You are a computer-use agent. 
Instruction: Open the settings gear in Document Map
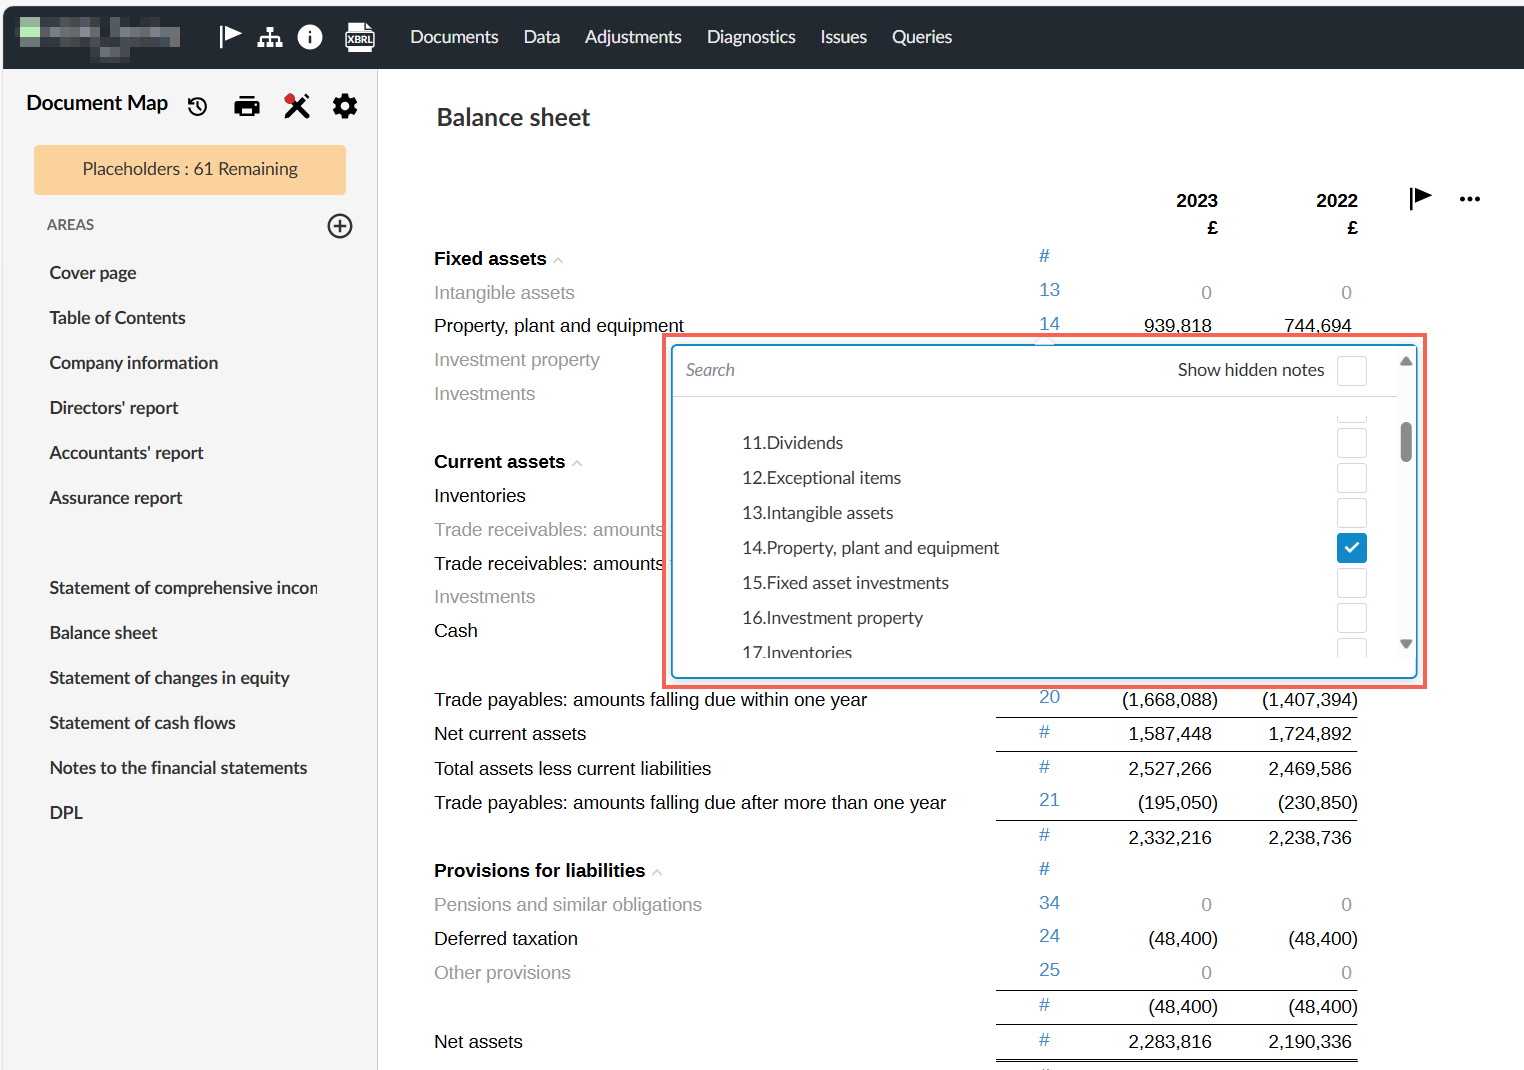tap(345, 106)
